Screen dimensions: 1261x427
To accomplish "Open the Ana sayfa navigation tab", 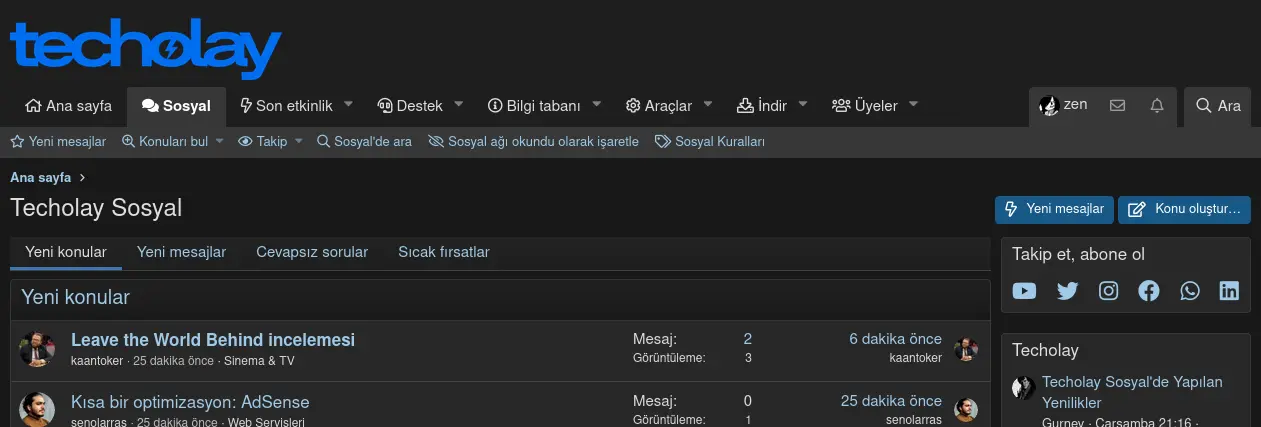I will click(68, 105).
